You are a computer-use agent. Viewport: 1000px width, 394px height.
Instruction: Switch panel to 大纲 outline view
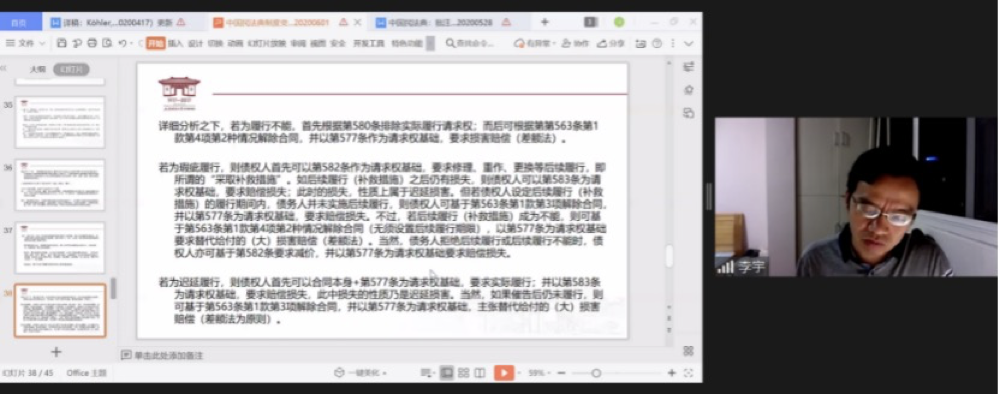pyautogui.click(x=38, y=69)
